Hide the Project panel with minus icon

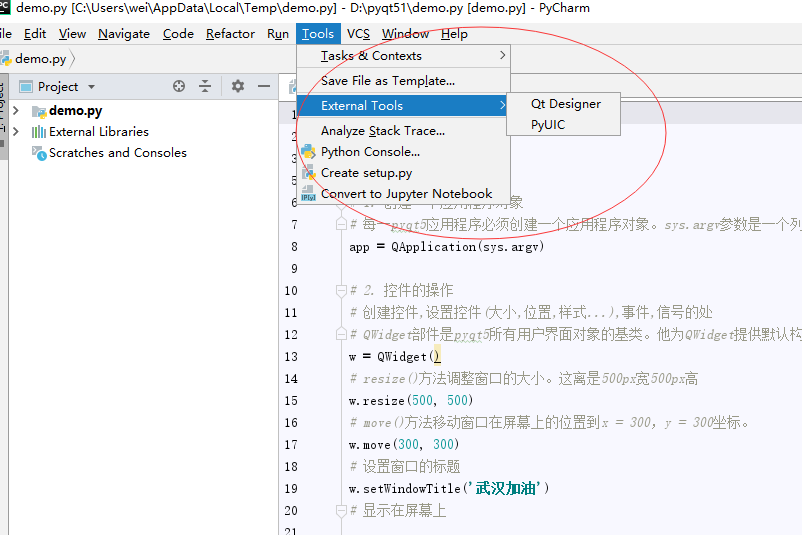click(264, 86)
